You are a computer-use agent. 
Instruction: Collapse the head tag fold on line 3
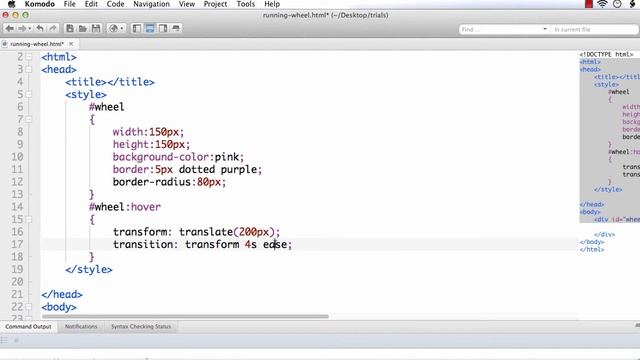(29, 69)
